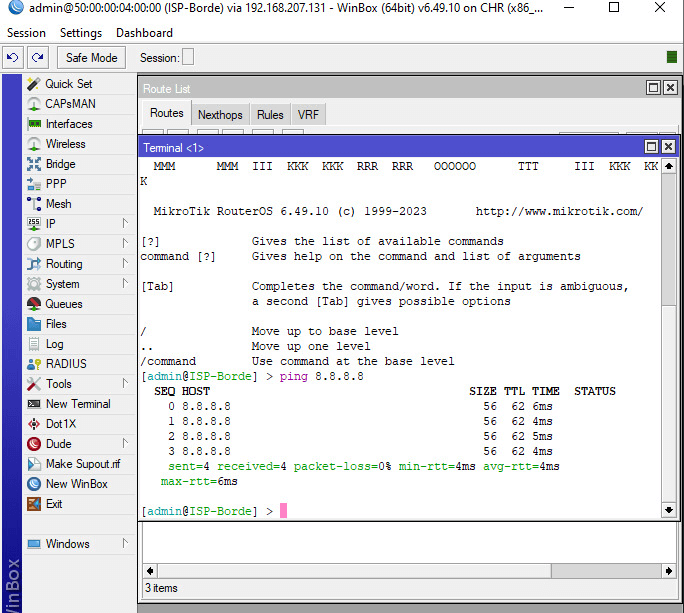Click the Terminal scroll down arrow
The width and height of the screenshot is (684, 613).
click(x=669, y=510)
